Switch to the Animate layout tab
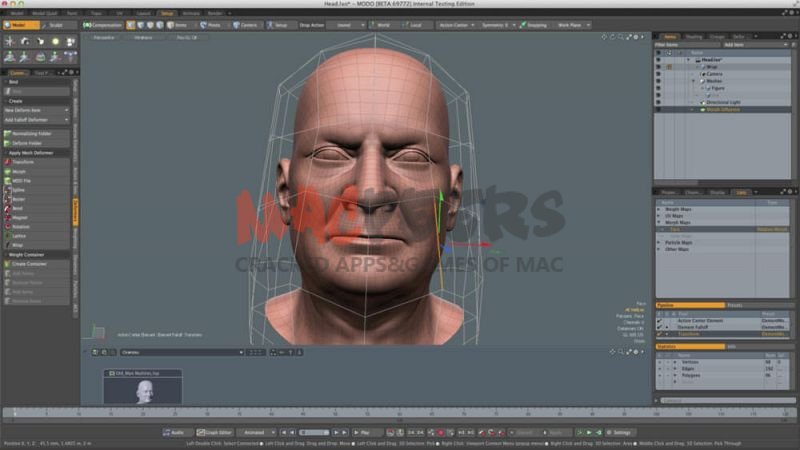Image resolution: width=800 pixels, height=450 pixels. (189, 13)
